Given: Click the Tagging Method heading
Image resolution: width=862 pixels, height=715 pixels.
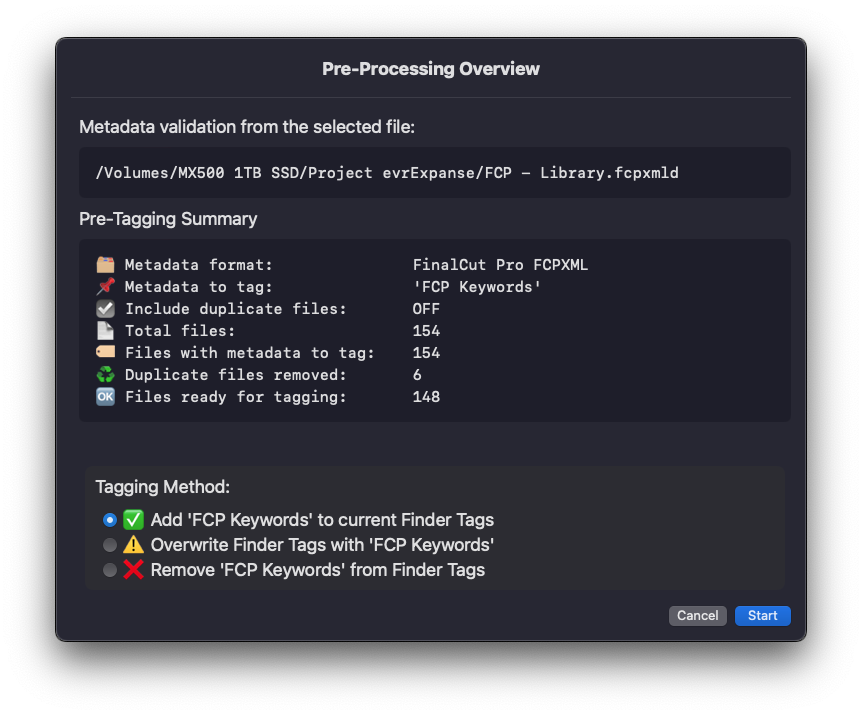Looking at the screenshot, I should click(163, 487).
